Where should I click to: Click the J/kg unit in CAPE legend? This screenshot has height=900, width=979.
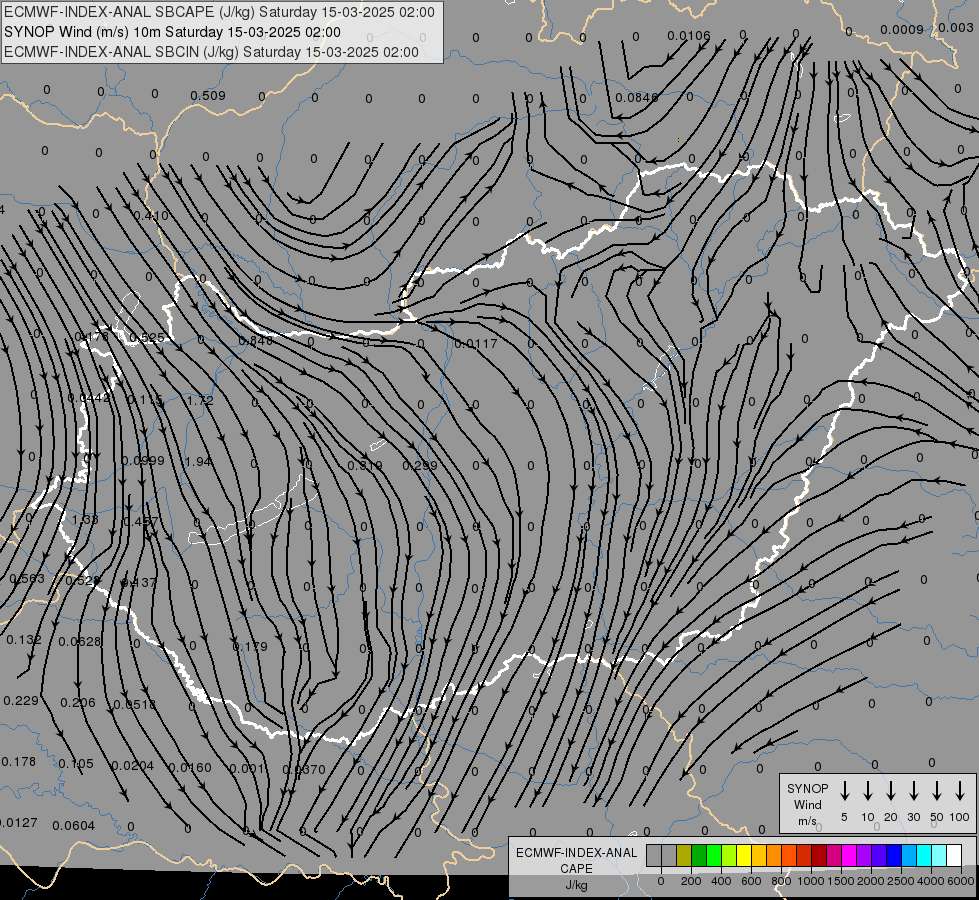click(576, 885)
